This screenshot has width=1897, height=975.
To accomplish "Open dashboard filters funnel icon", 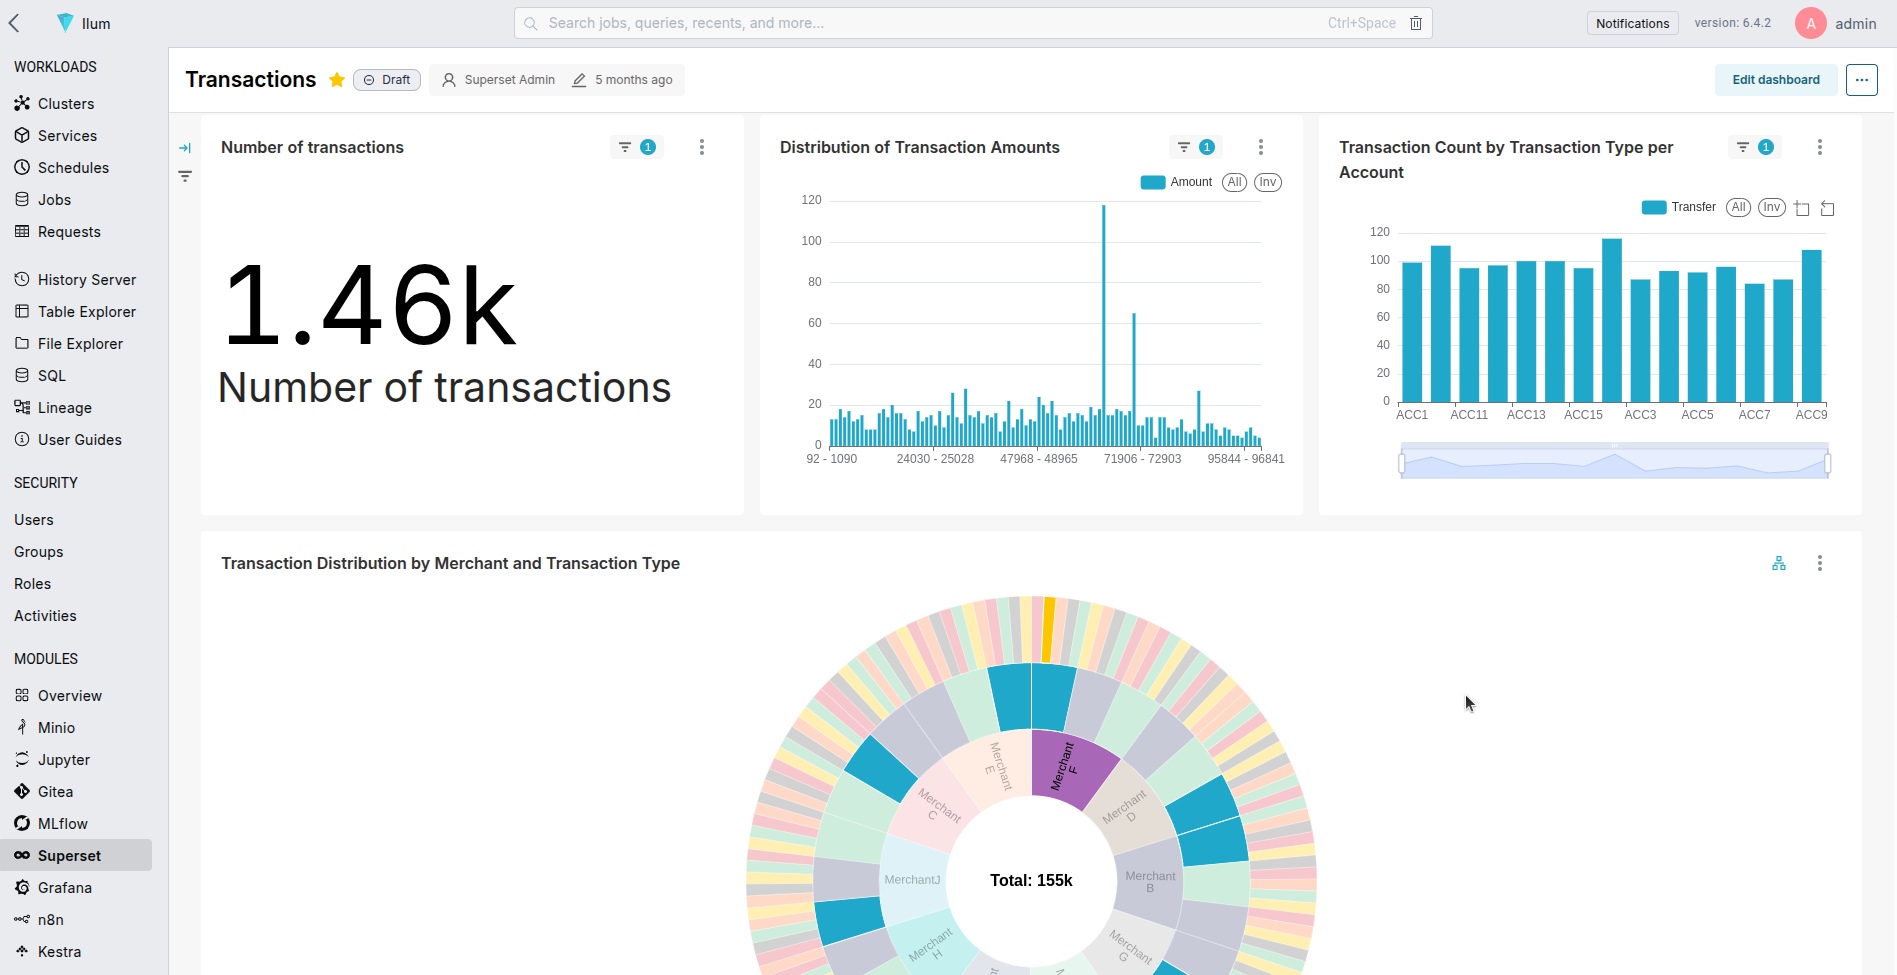I will (x=185, y=176).
